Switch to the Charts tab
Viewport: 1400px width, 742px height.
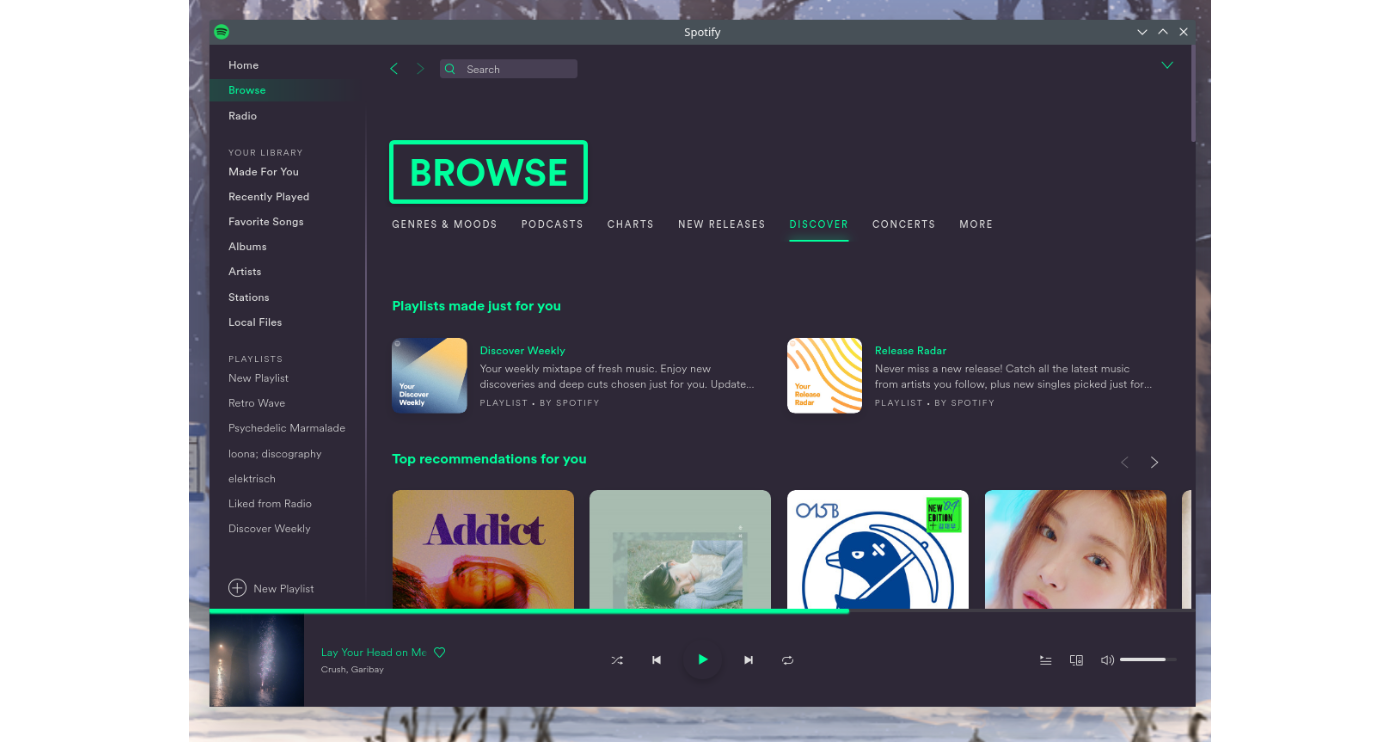click(x=630, y=225)
